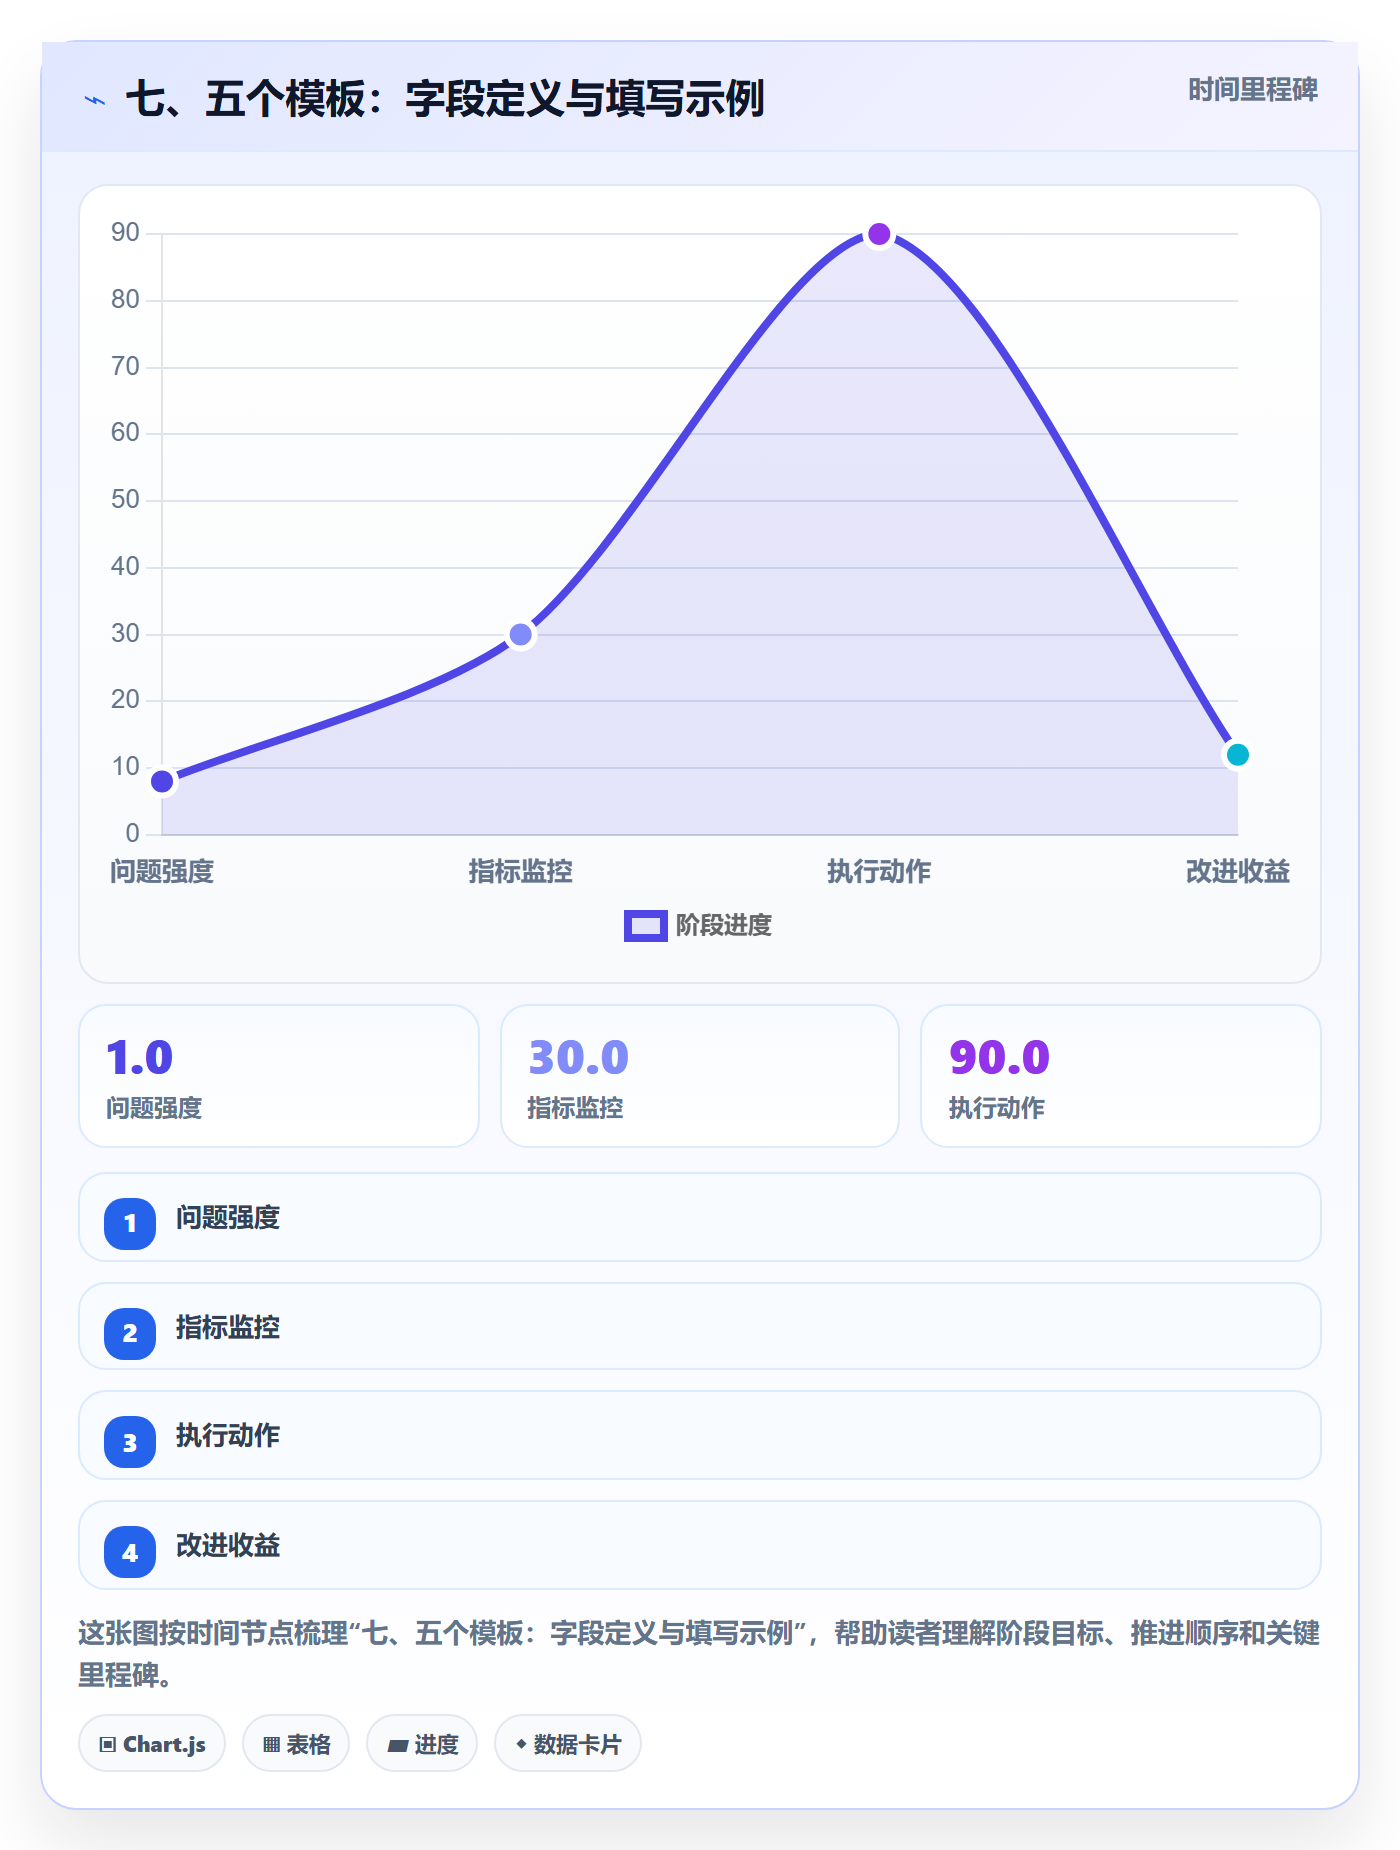Select the 问题强度 list row text
1400x1850 pixels.
(228, 1218)
